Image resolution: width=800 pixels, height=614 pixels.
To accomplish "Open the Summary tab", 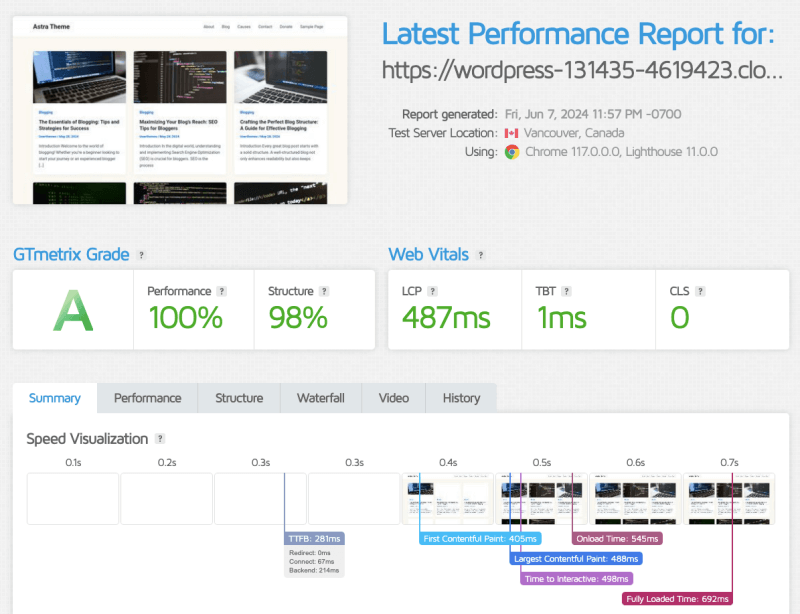I will pos(55,398).
